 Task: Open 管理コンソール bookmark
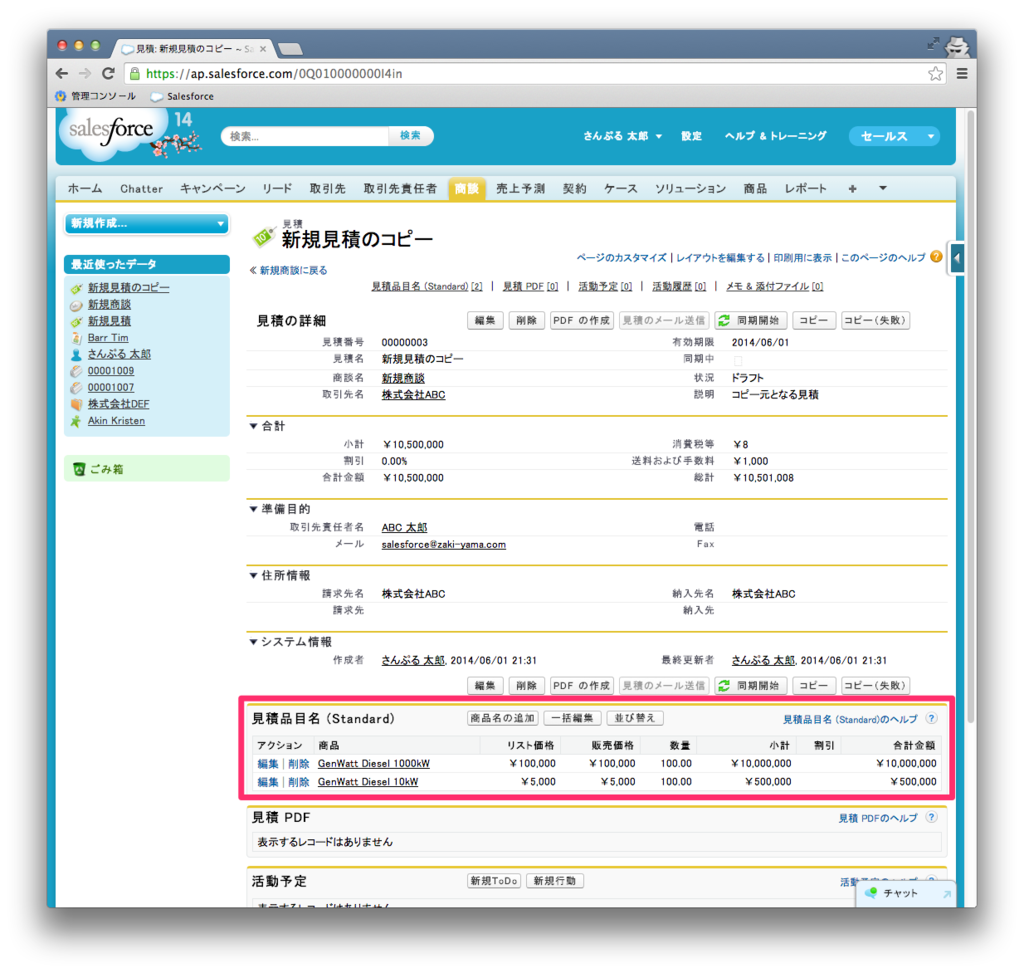pyautogui.click(x=96, y=96)
